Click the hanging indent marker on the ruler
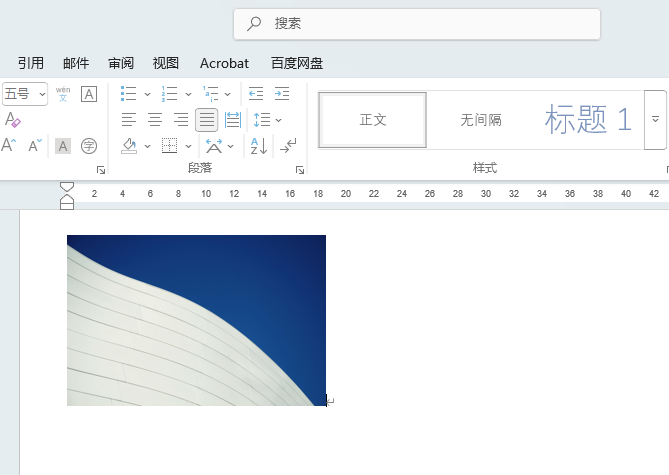This screenshot has height=475, width=669. coord(67,198)
